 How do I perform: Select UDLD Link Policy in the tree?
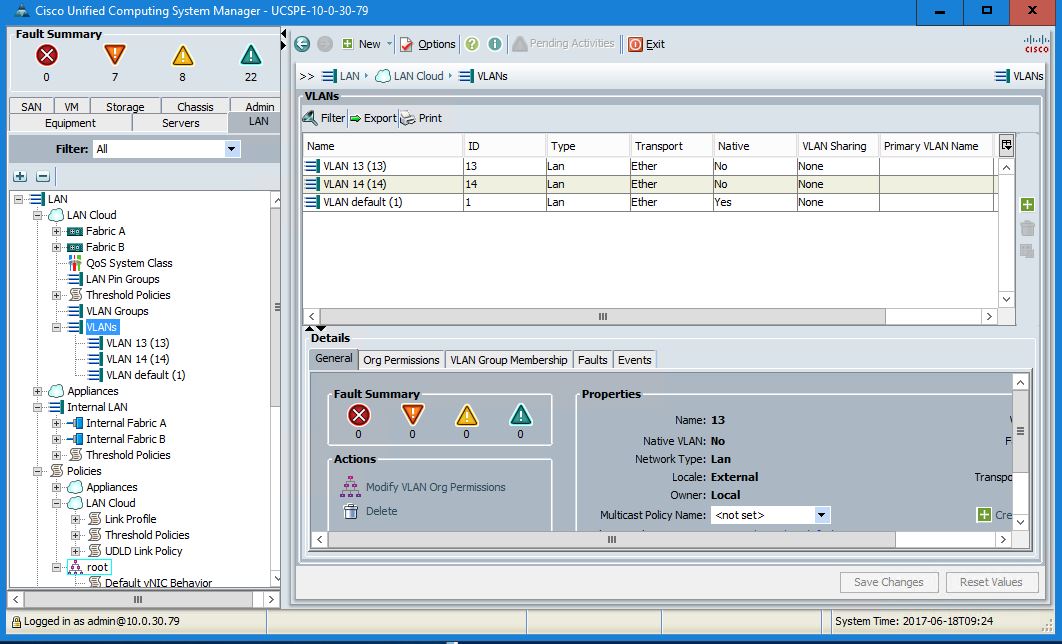(144, 551)
